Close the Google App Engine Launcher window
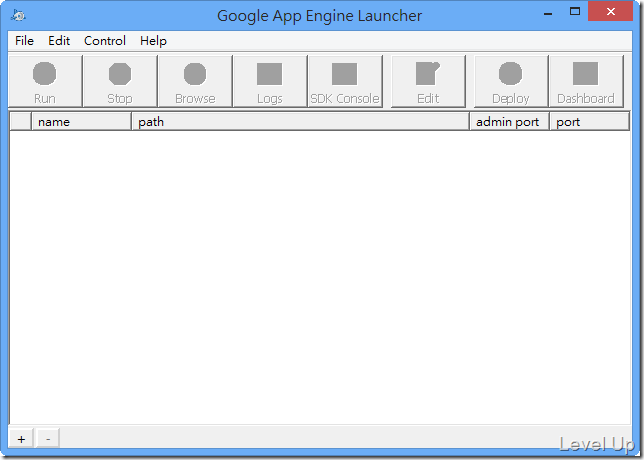 (610, 11)
